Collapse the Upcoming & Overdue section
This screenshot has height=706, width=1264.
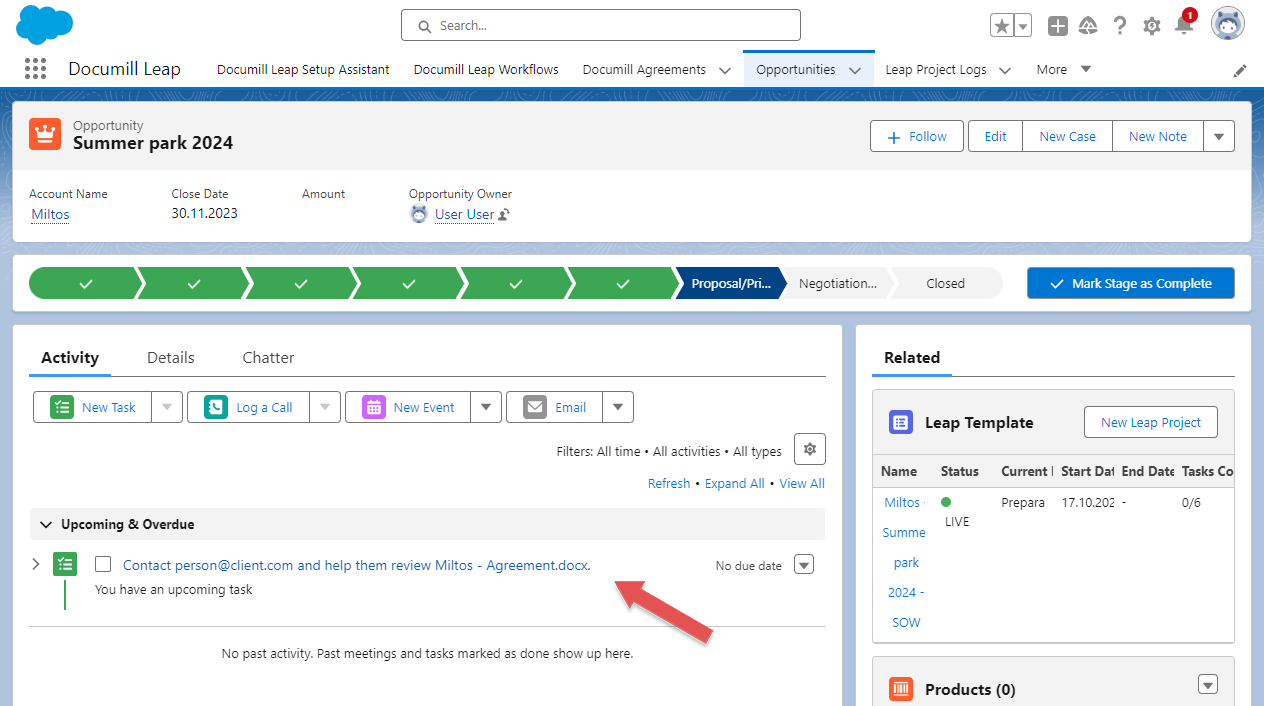coord(46,523)
